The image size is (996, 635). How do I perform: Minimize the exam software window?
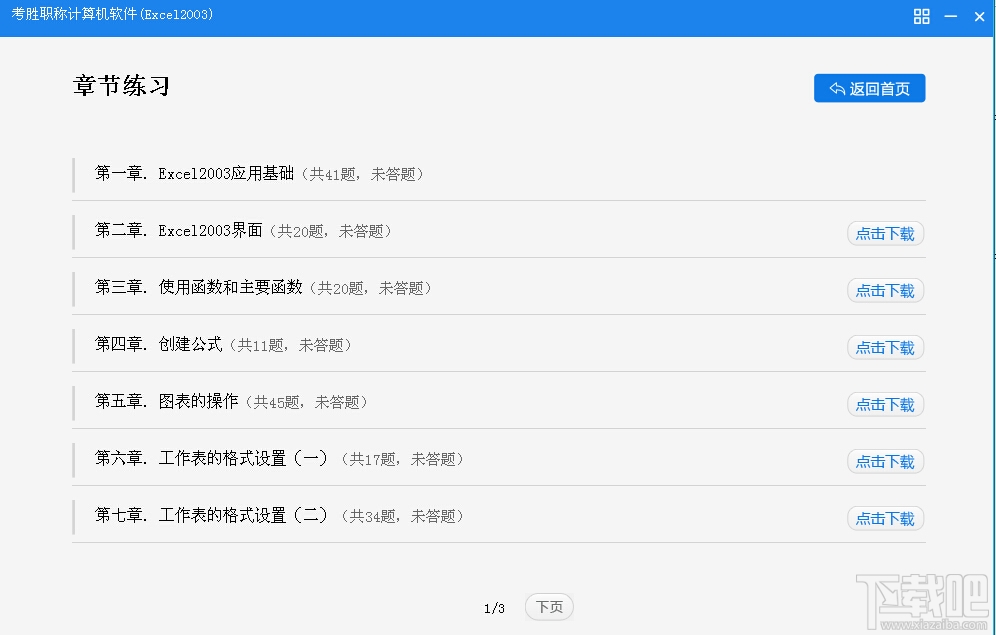[951, 17]
